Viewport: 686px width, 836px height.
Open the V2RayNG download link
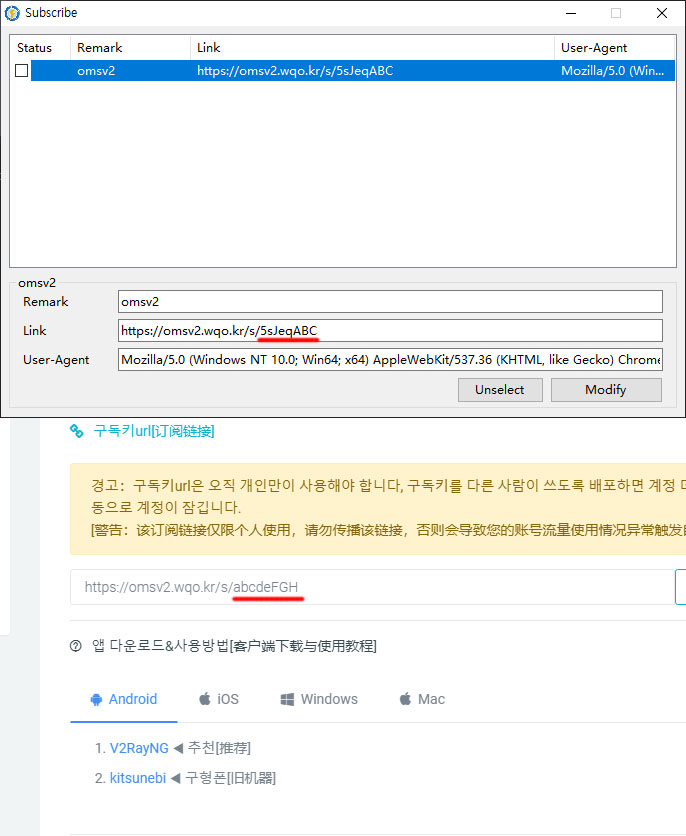[x=139, y=748]
